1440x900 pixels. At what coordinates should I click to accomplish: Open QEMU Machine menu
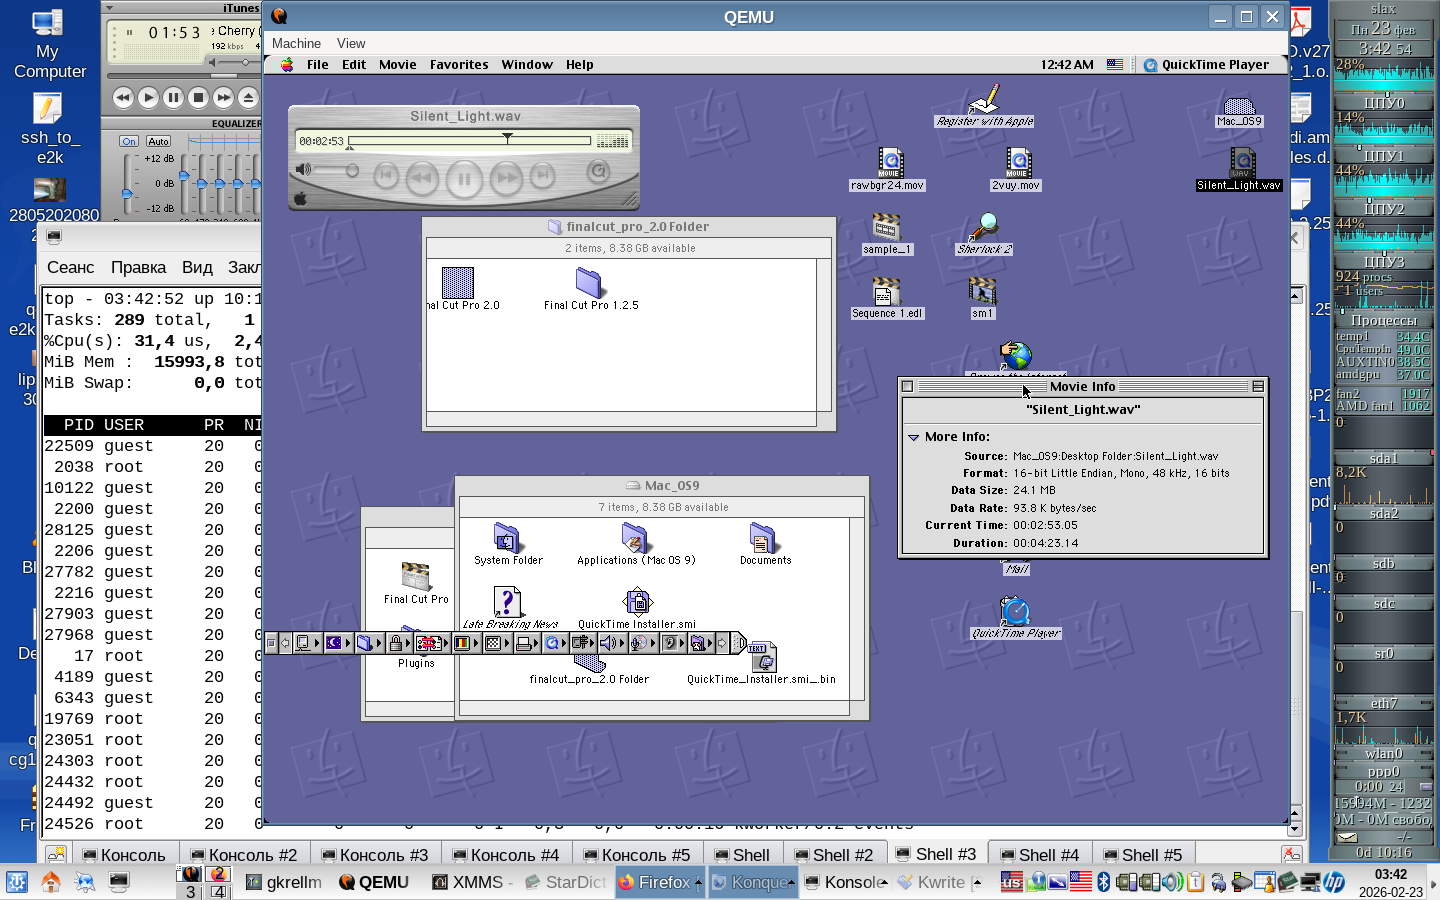[x=296, y=43]
